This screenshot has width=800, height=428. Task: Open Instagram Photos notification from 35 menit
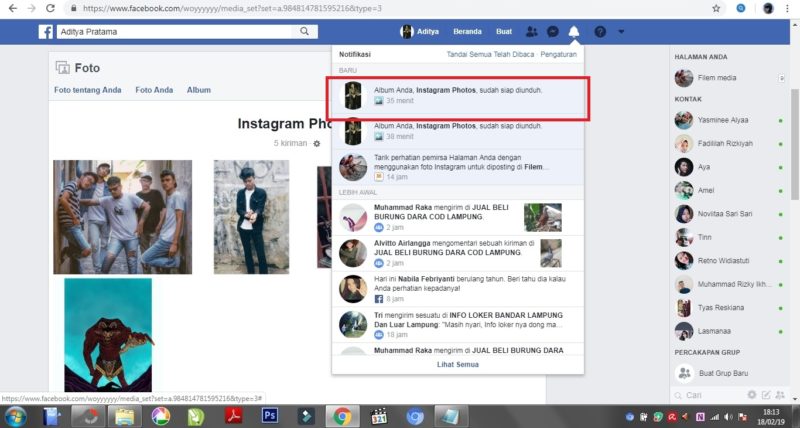[458, 95]
